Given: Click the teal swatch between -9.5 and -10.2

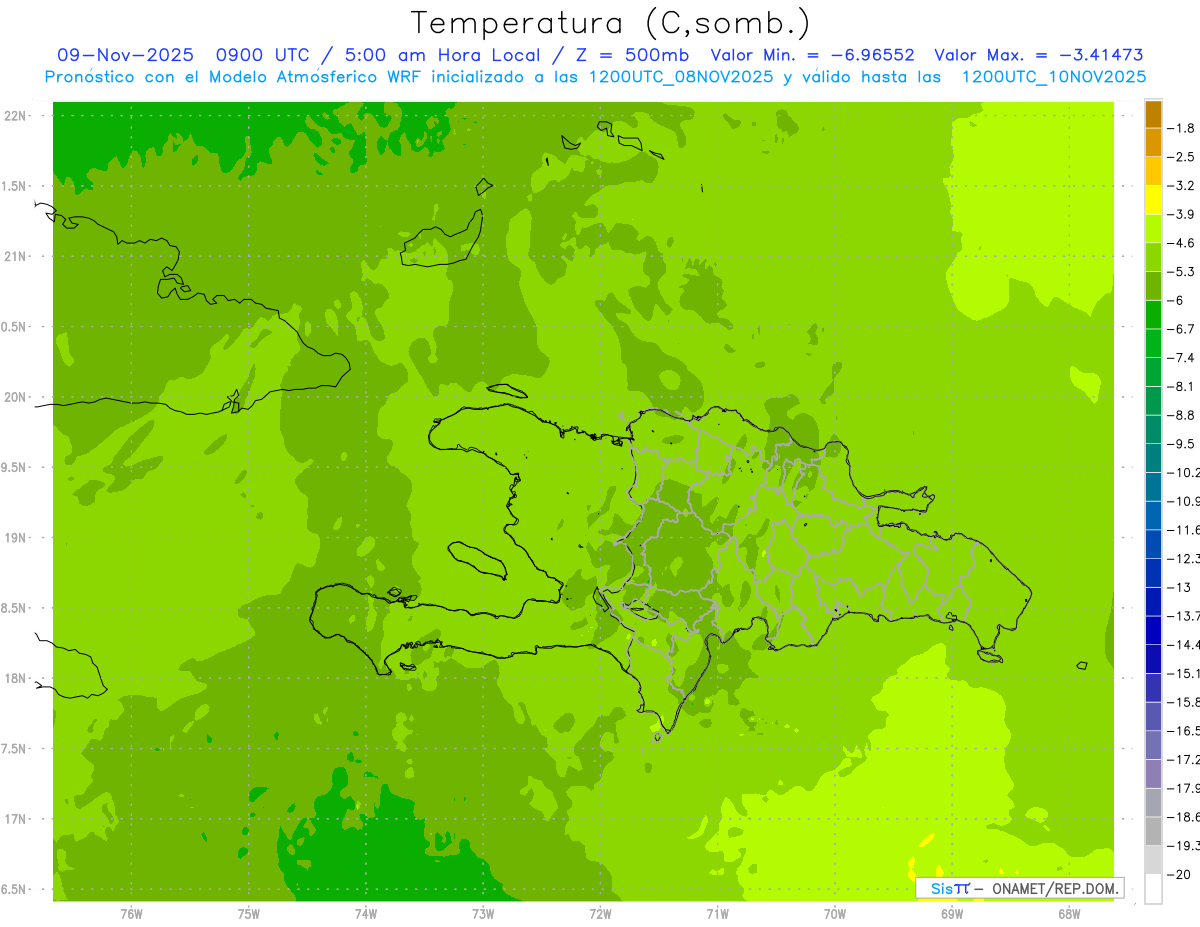Looking at the screenshot, I should tap(1153, 458).
